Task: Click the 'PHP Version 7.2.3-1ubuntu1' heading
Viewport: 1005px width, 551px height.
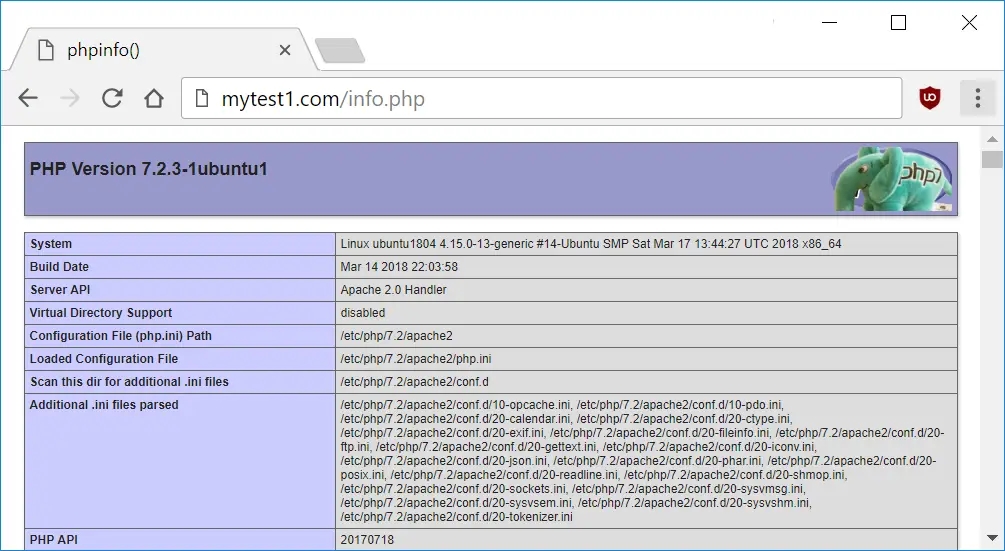Action: point(149,169)
